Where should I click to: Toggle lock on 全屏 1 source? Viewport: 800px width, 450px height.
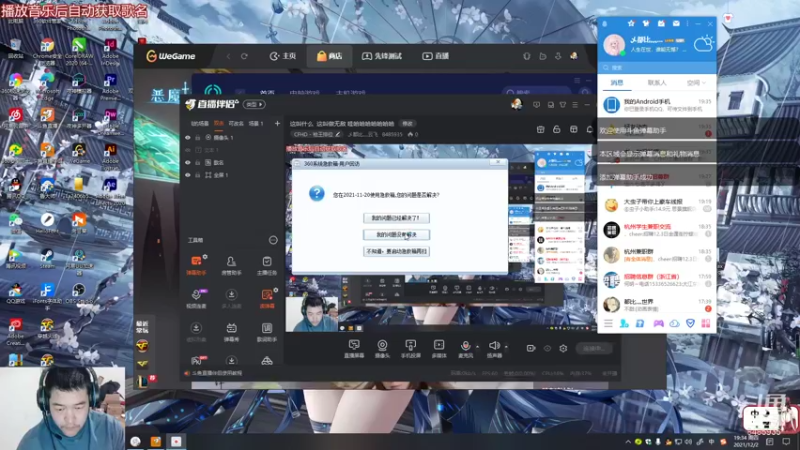tap(197, 175)
